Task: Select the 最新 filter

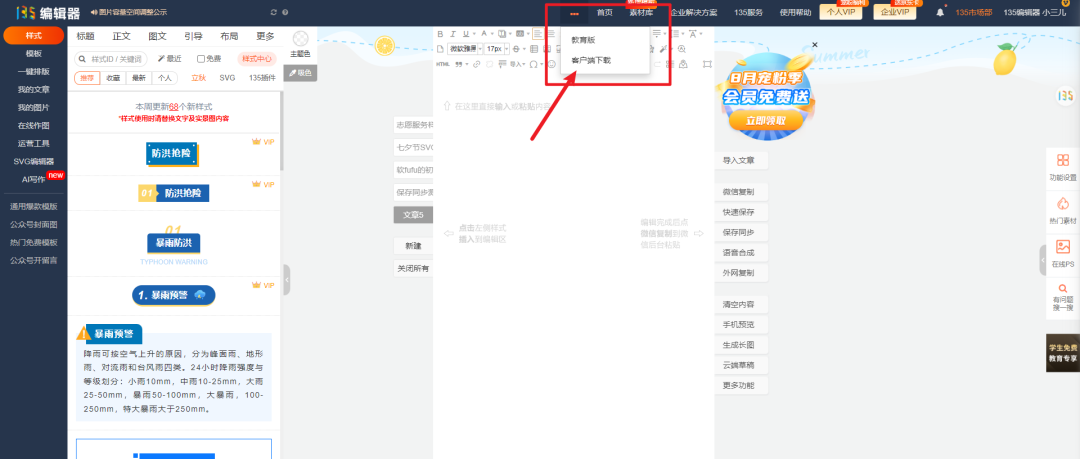Action: tap(138, 78)
